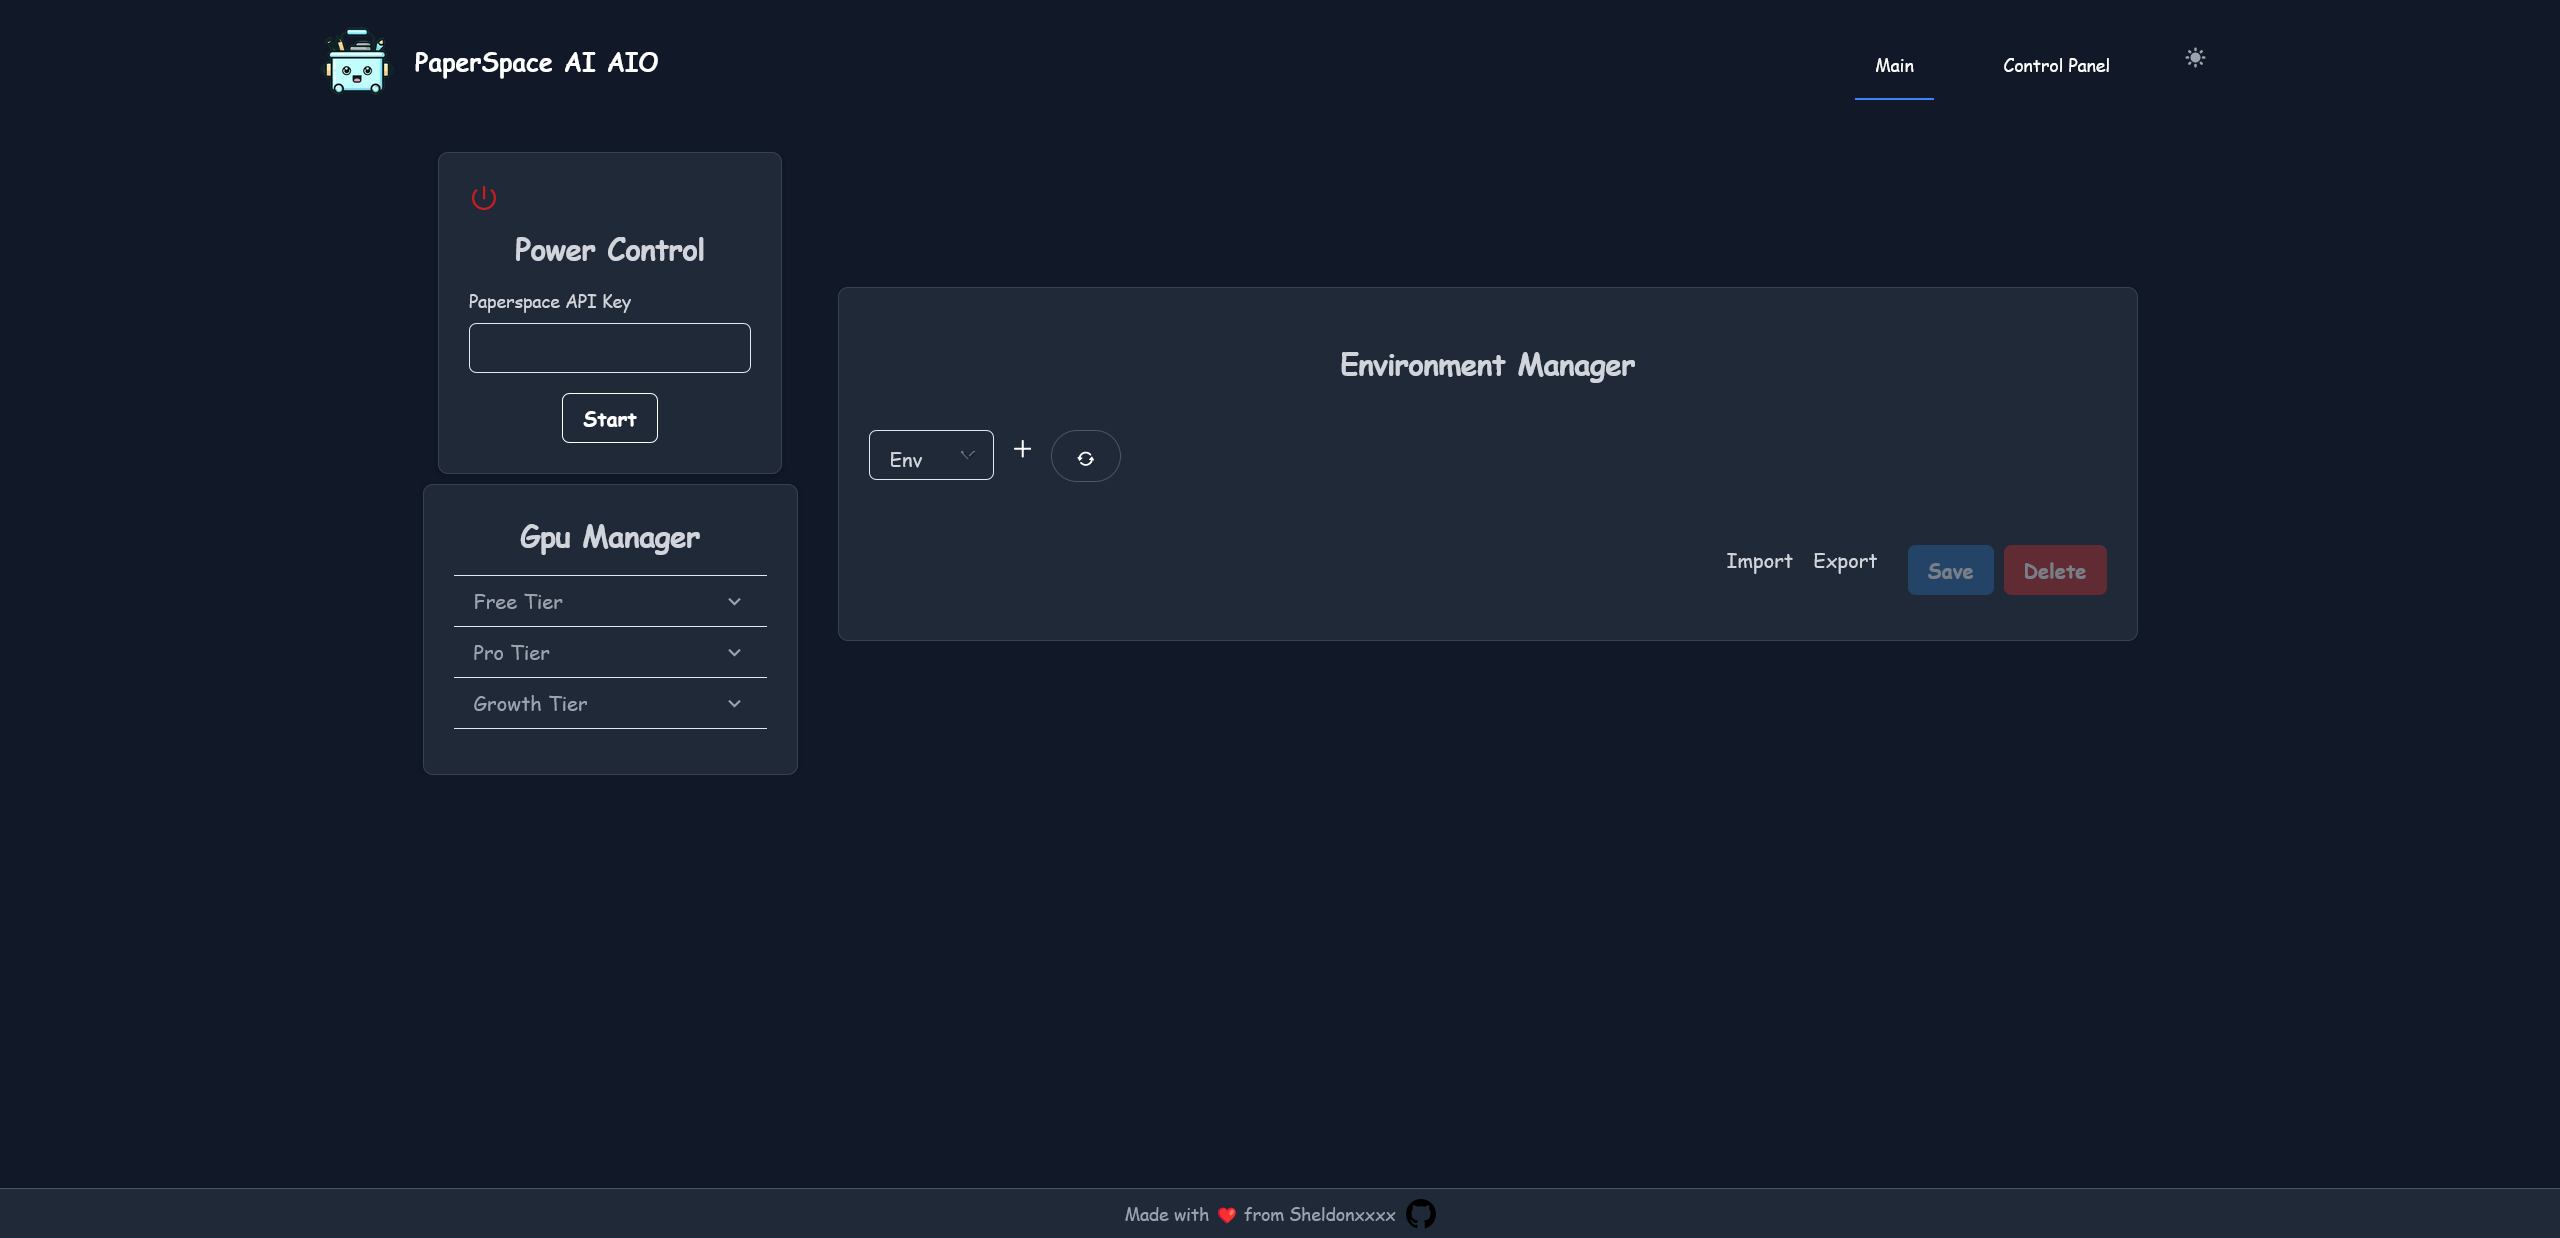Click the circular refresh environments icon
The image size is (2560, 1238).
1085,457
